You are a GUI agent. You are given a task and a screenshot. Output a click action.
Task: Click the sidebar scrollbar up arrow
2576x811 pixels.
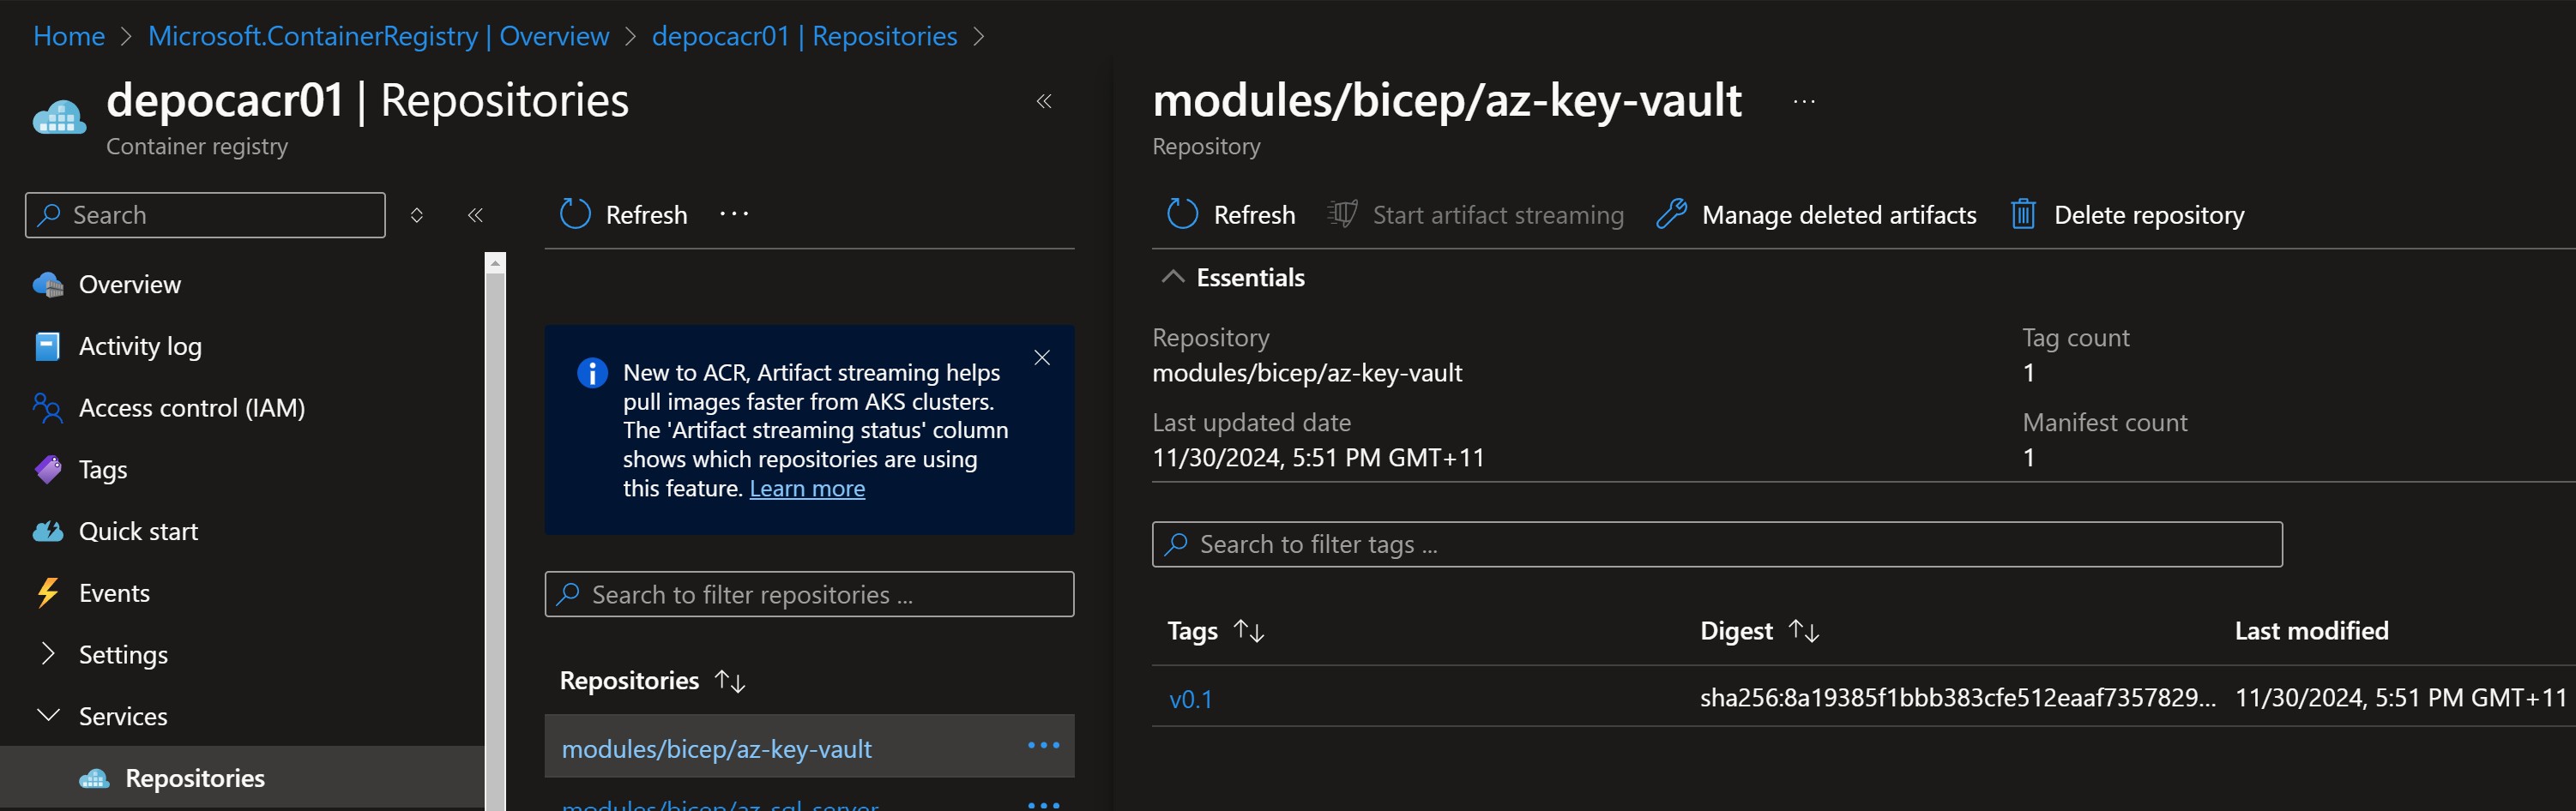(495, 263)
